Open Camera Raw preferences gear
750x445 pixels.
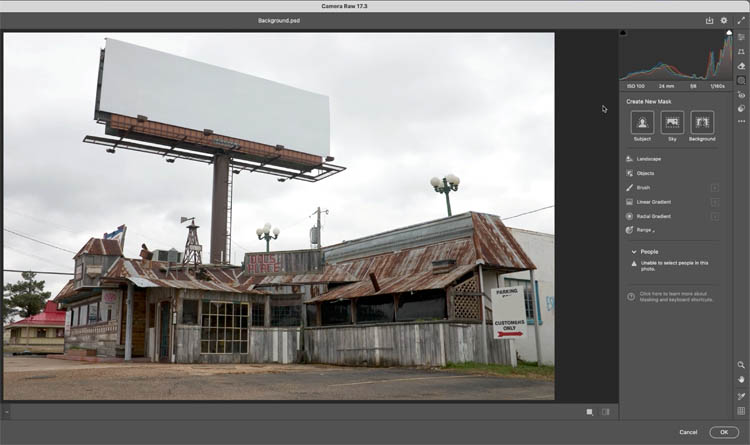[x=724, y=20]
